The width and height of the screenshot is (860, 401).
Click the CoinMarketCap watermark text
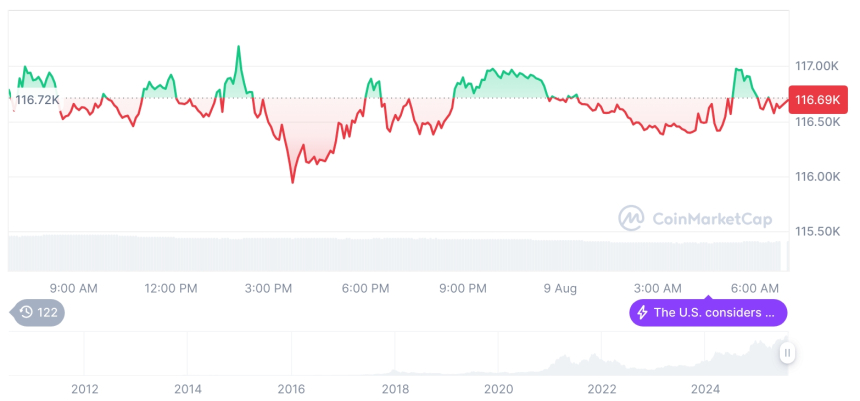tap(710, 217)
